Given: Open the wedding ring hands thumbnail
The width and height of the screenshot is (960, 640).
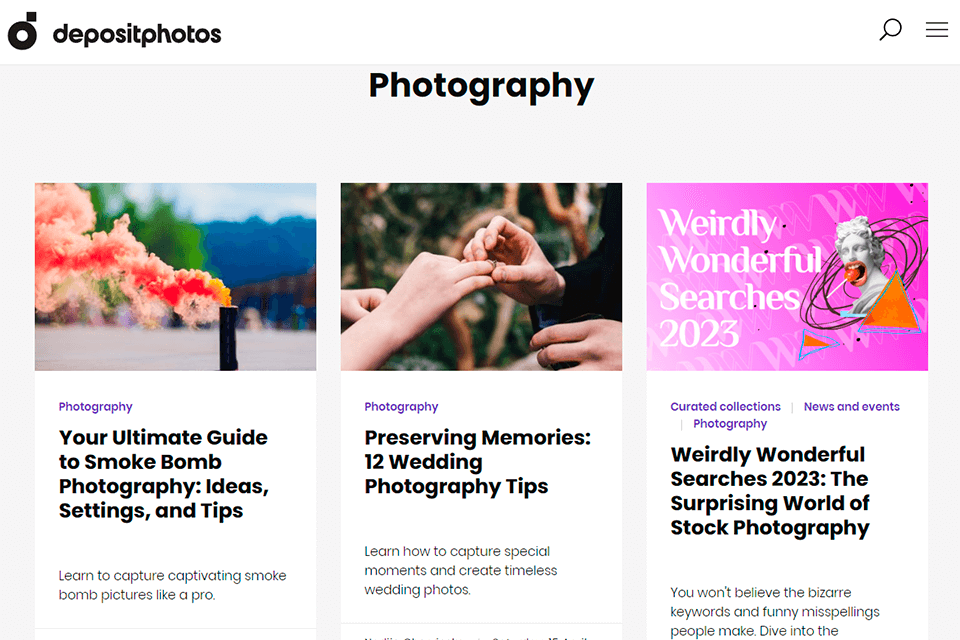Looking at the screenshot, I should [x=481, y=277].
